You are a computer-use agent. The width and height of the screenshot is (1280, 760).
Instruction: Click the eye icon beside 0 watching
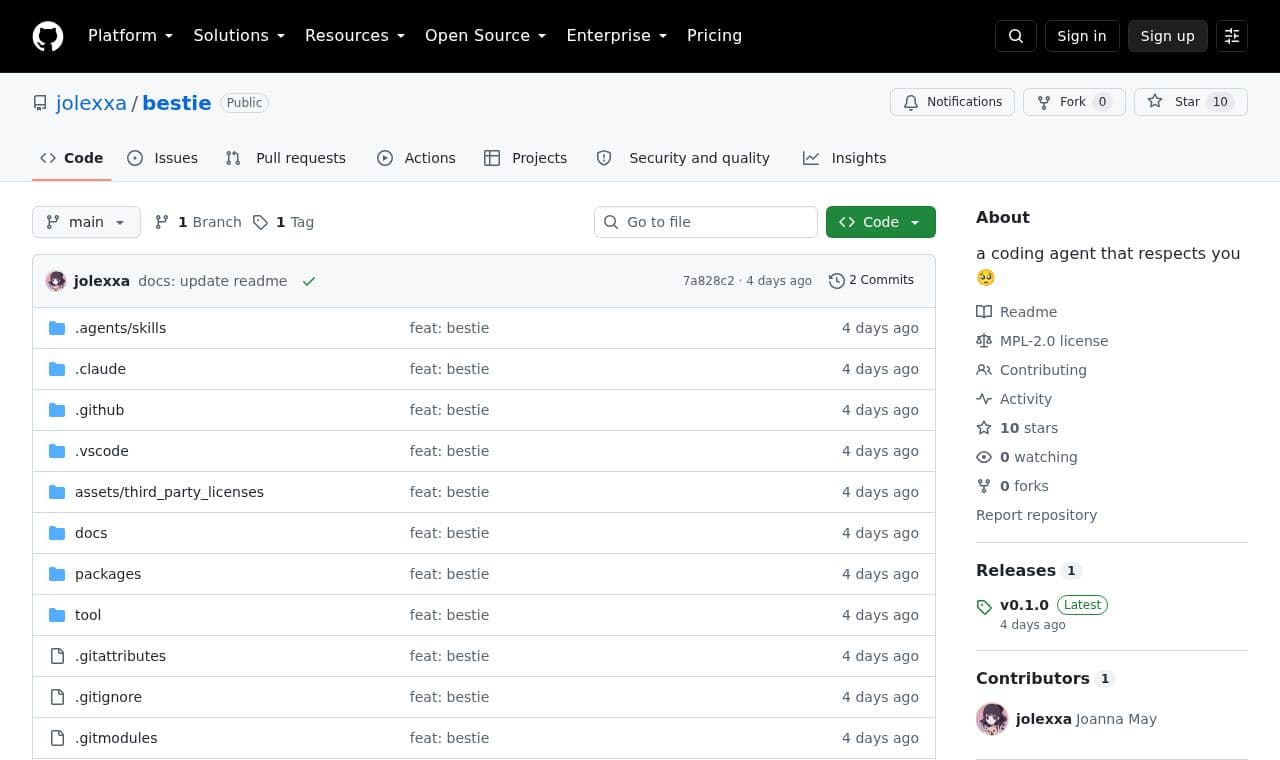tap(984, 457)
